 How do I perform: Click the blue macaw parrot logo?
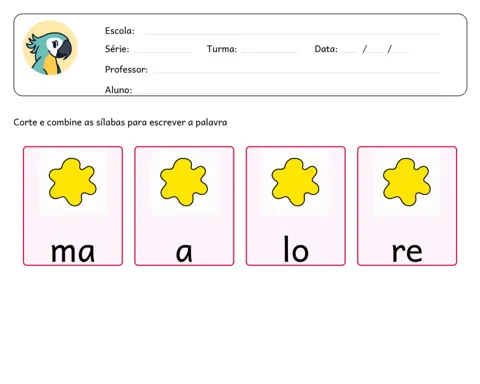tap(50, 48)
